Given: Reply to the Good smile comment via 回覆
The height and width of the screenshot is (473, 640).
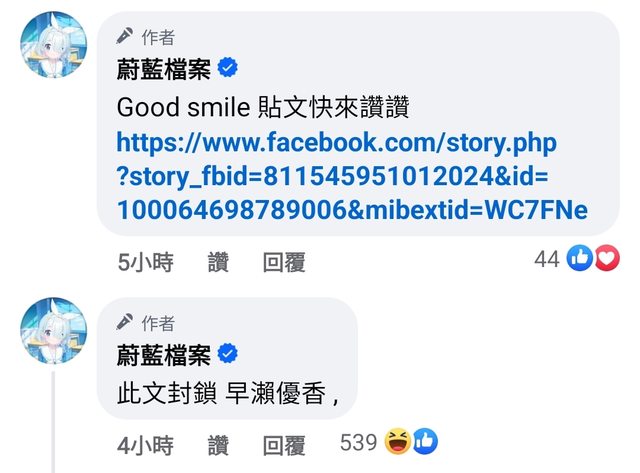Looking at the screenshot, I should 284,262.
